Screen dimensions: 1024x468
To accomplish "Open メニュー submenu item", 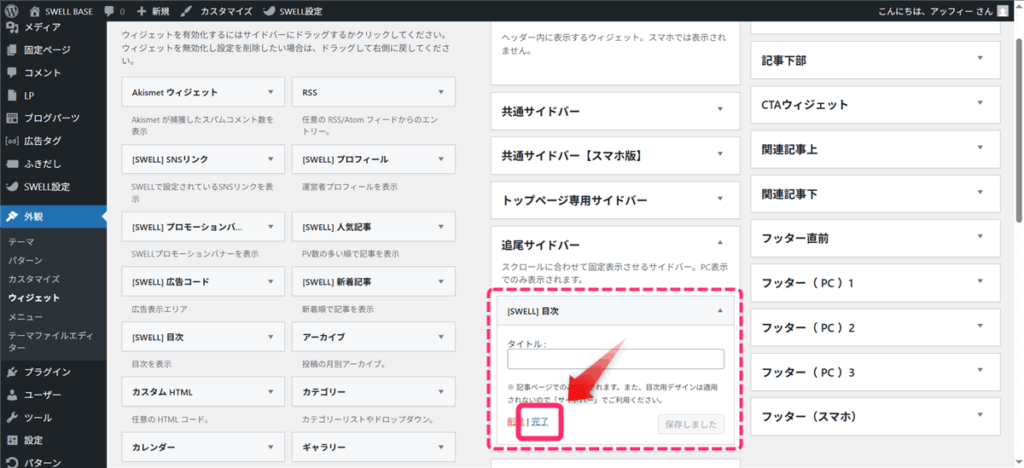I will point(25,317).
